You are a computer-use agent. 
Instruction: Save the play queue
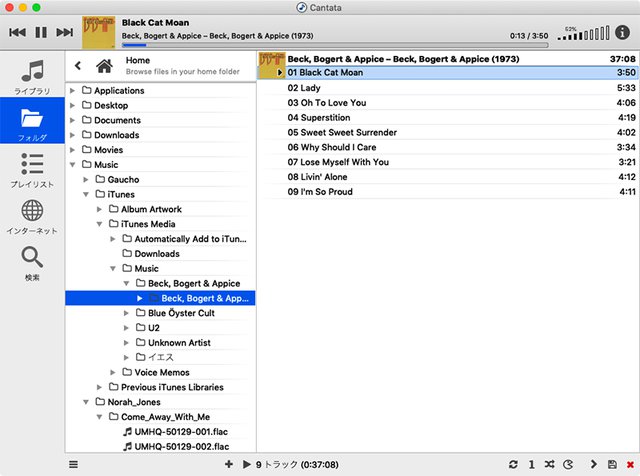click(x=612, y=464)
